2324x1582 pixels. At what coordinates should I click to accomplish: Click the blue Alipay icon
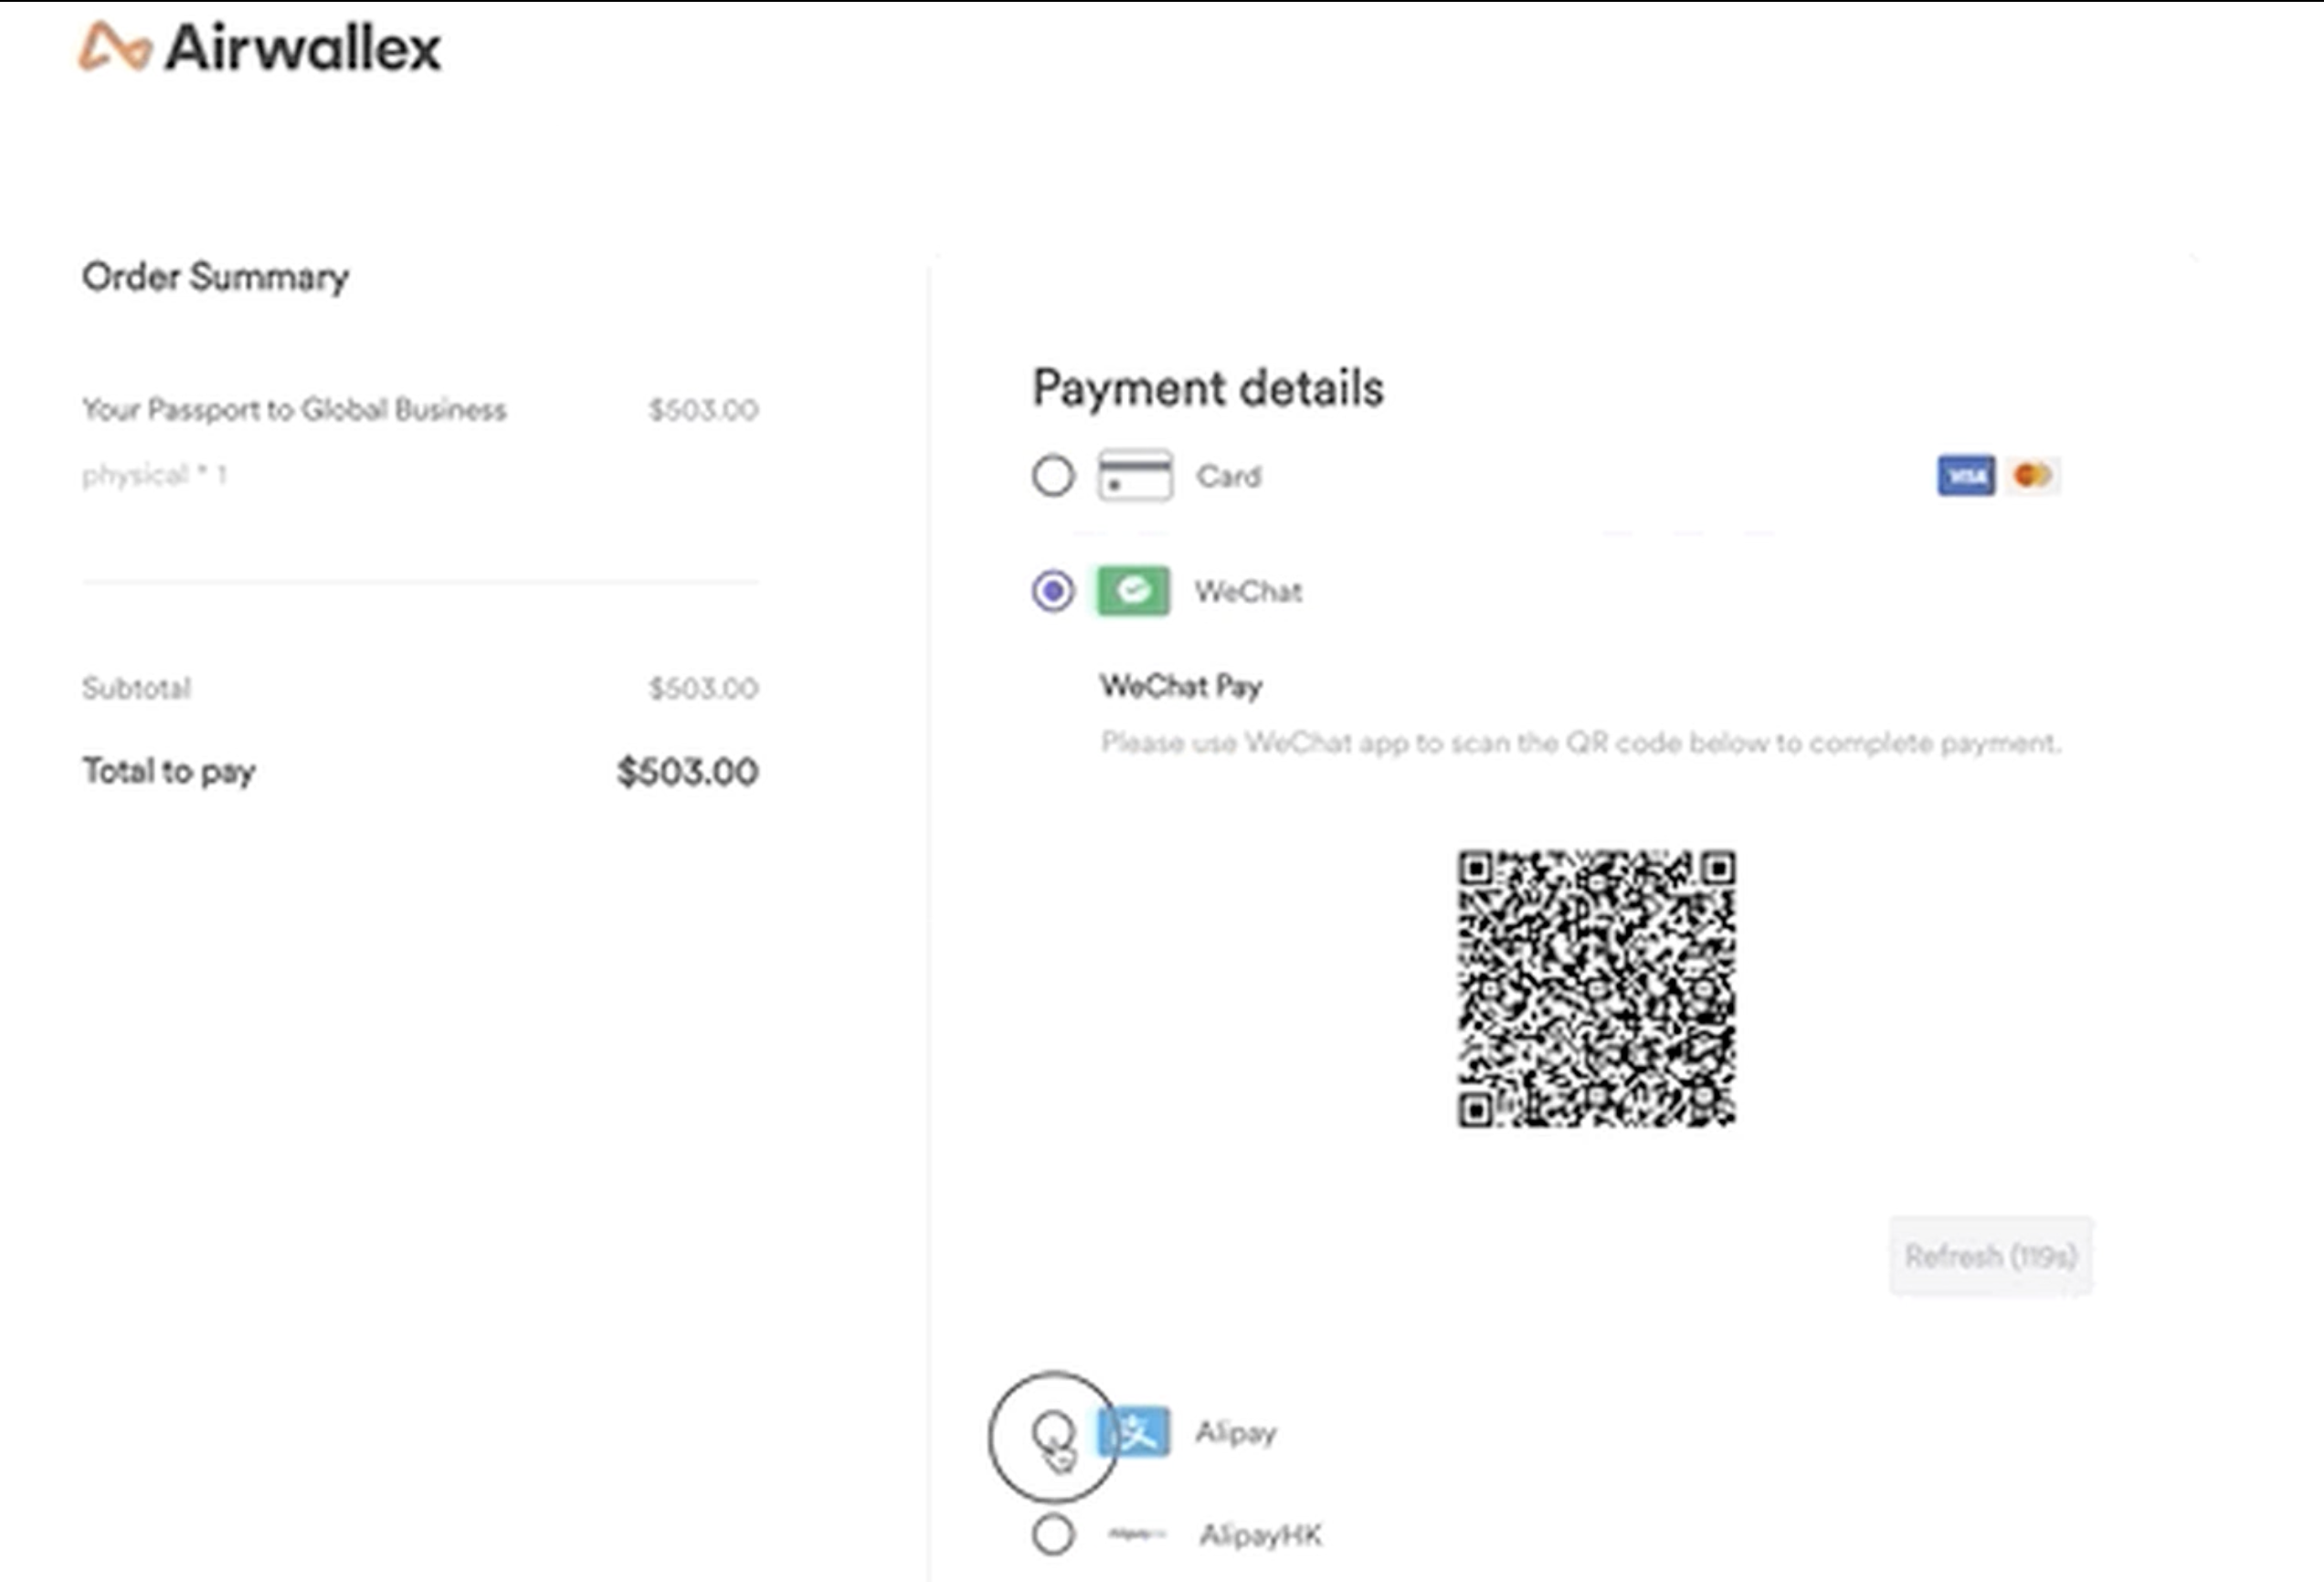(1133, 1432)
